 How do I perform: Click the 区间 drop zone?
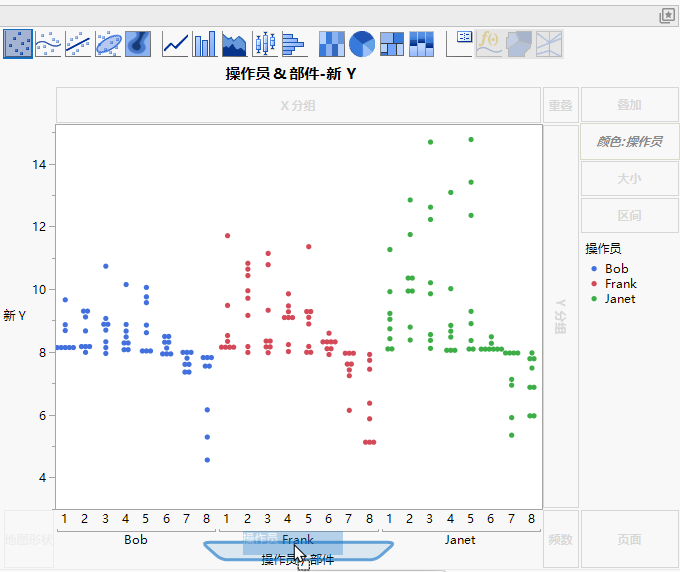[x=629, y=216]
